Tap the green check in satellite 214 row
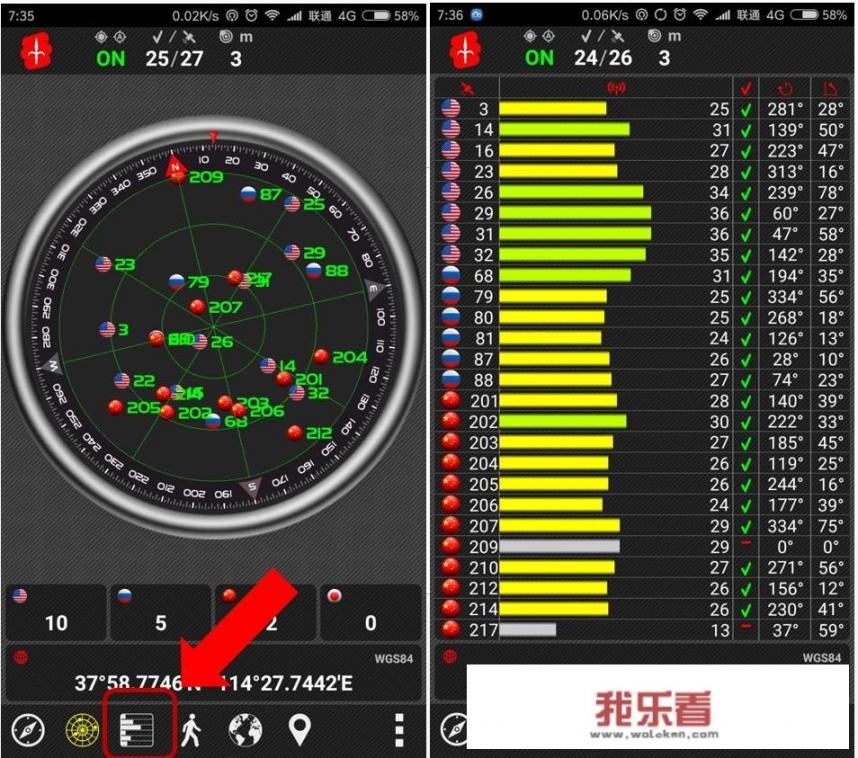Screen dimensions: 858x758 (x=746, y=610)
